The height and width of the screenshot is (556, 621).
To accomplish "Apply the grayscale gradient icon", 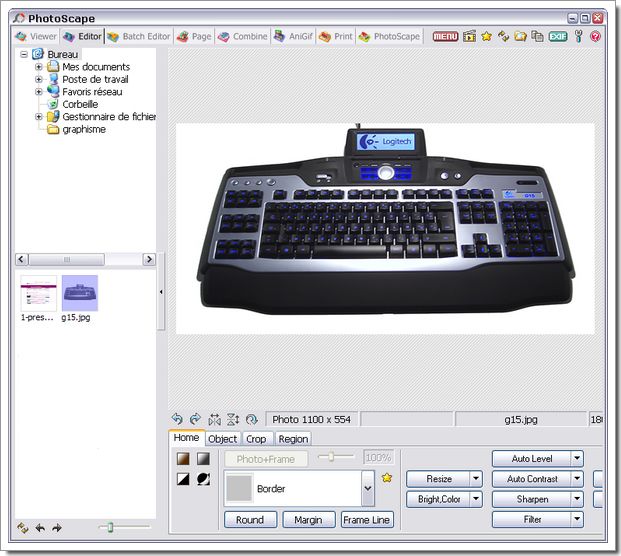I will (x=203, y=459).
